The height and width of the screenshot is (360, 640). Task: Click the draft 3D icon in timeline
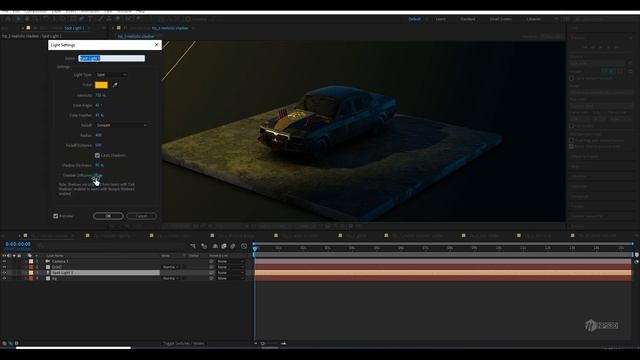click(x=204, y=246)
